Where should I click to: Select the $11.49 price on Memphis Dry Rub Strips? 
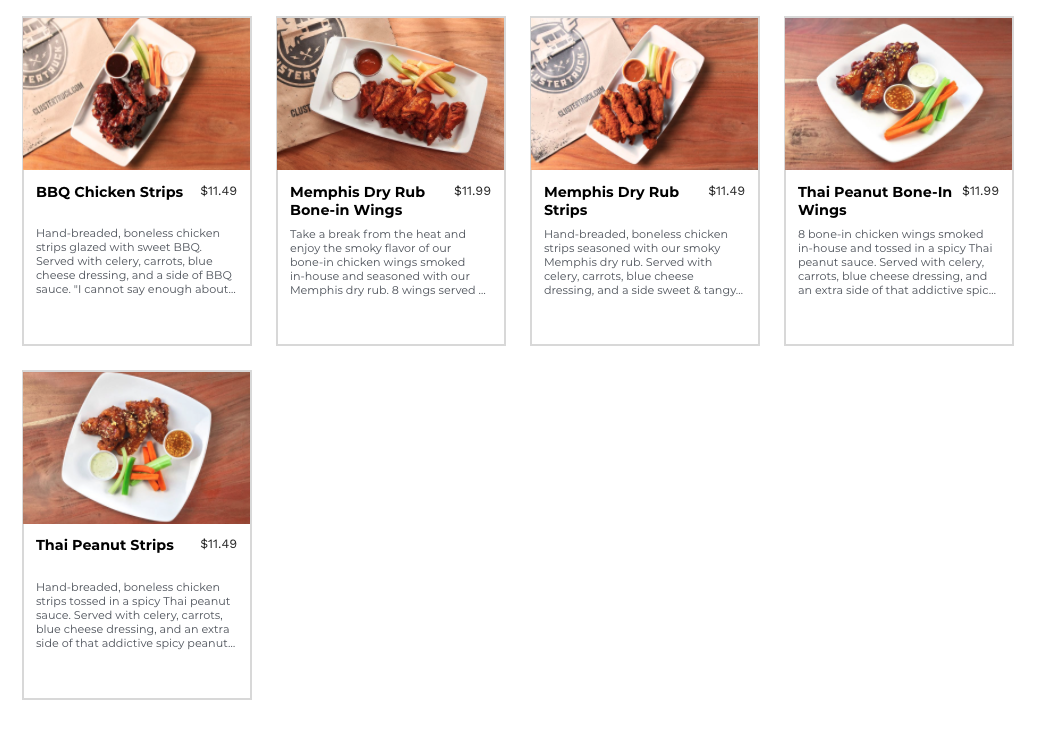click(x=726, y=191)
